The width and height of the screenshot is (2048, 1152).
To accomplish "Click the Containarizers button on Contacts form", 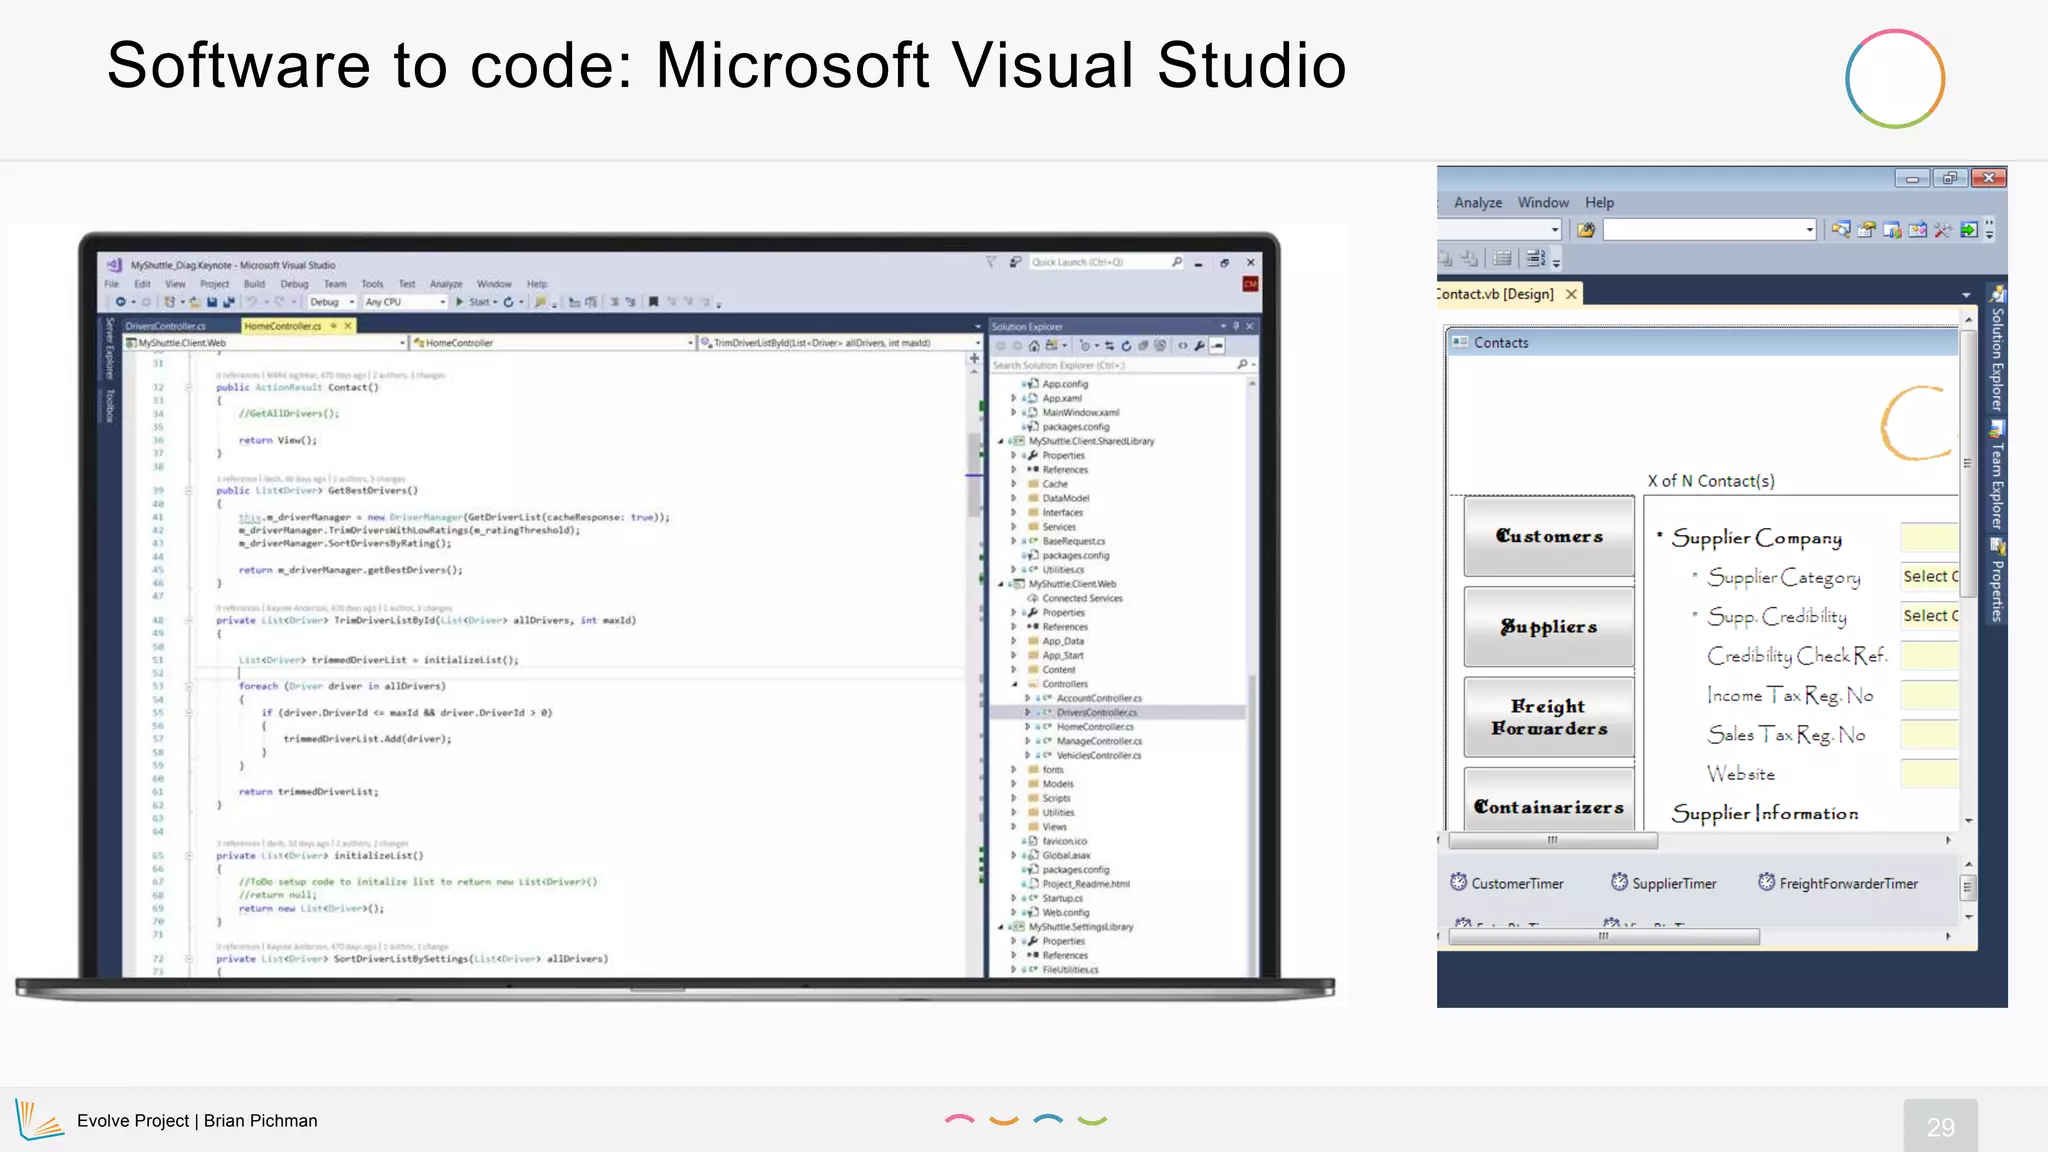I will pyautogui.click(x=1549, y=800).
